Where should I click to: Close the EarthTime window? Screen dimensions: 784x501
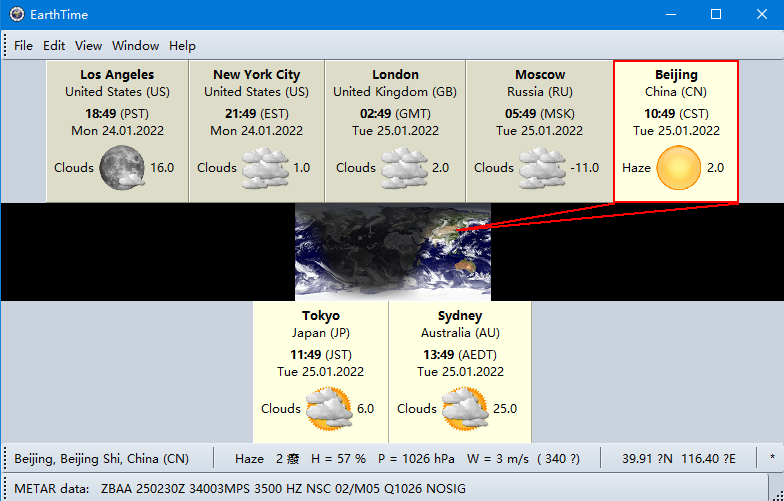pos(762,14)
